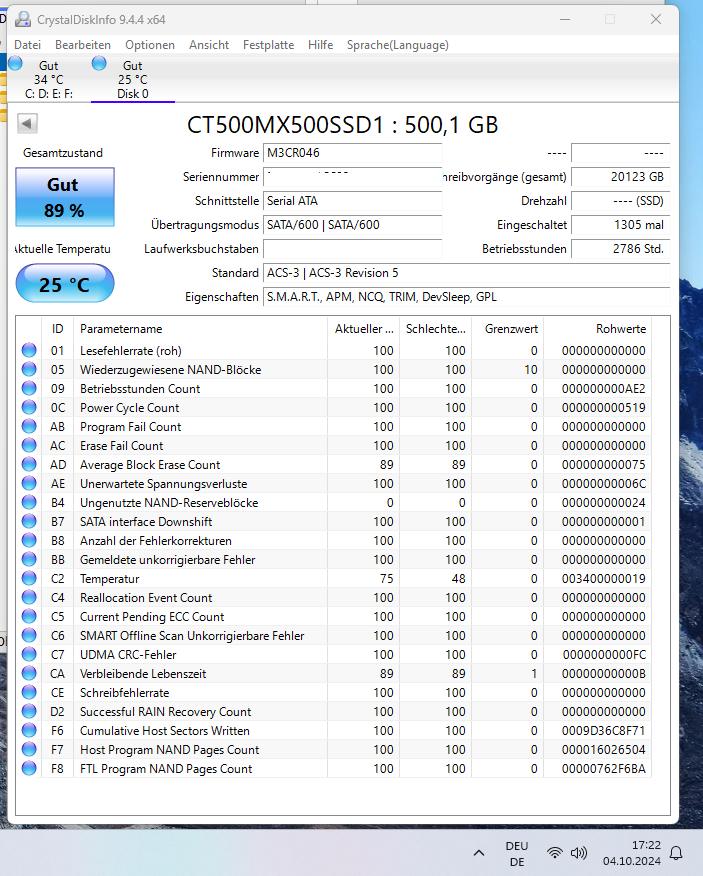The image size is (703, 876).
Task: Click raw value 0009D36C8F71
Action: (x=604, y=731)
